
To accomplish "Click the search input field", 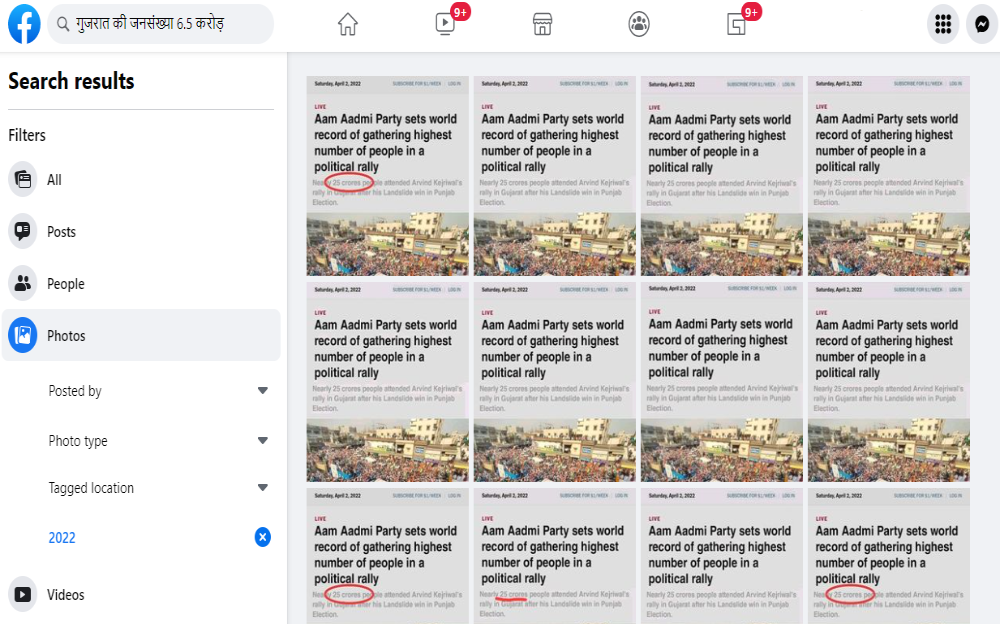I will pyautogui.click(x=170, y=24).
